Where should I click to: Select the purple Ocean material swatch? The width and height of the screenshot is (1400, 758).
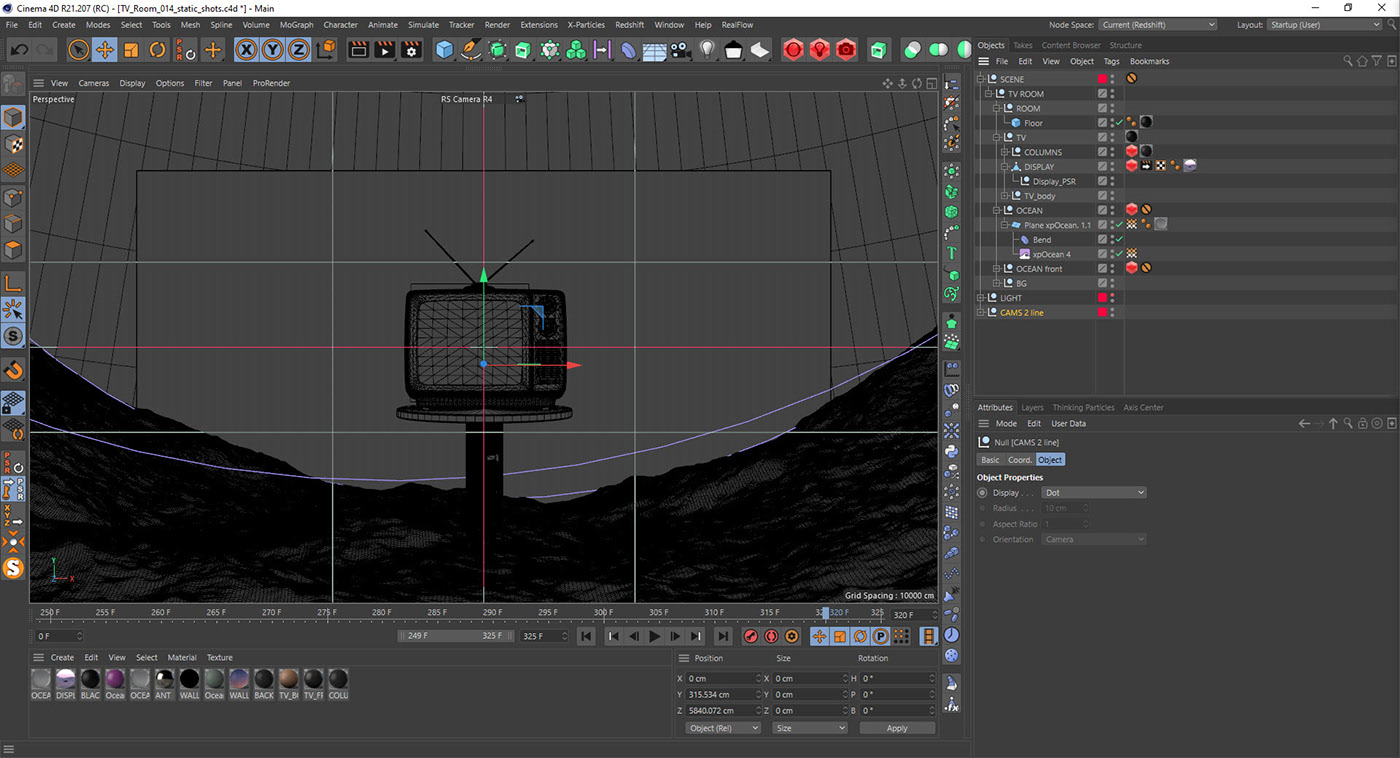pos(115,680)
